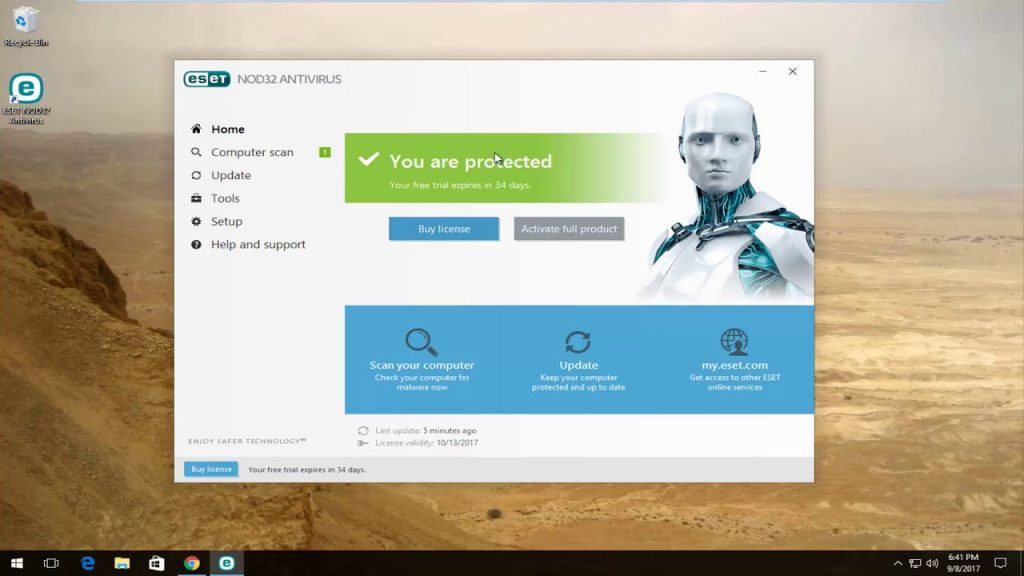Click the Last update refresh icon
This screenshot has width=1024, height=576.
coord(363,430)
